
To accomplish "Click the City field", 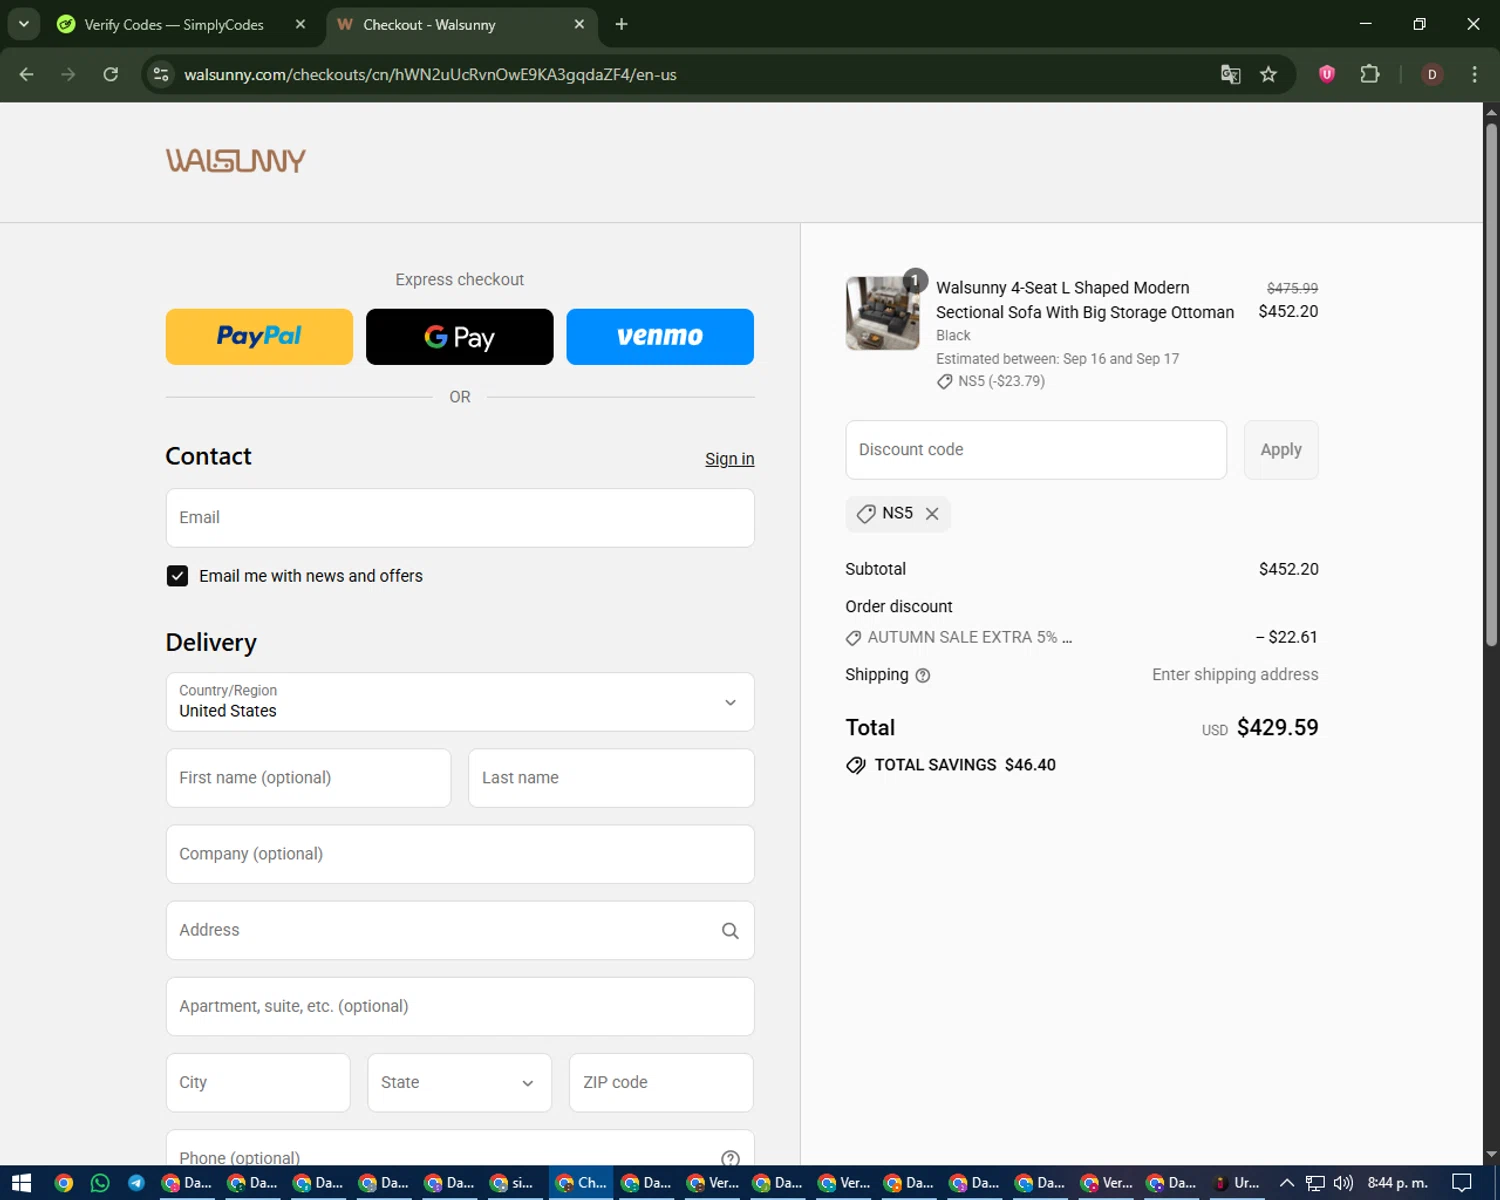I will click(258, 1082).
